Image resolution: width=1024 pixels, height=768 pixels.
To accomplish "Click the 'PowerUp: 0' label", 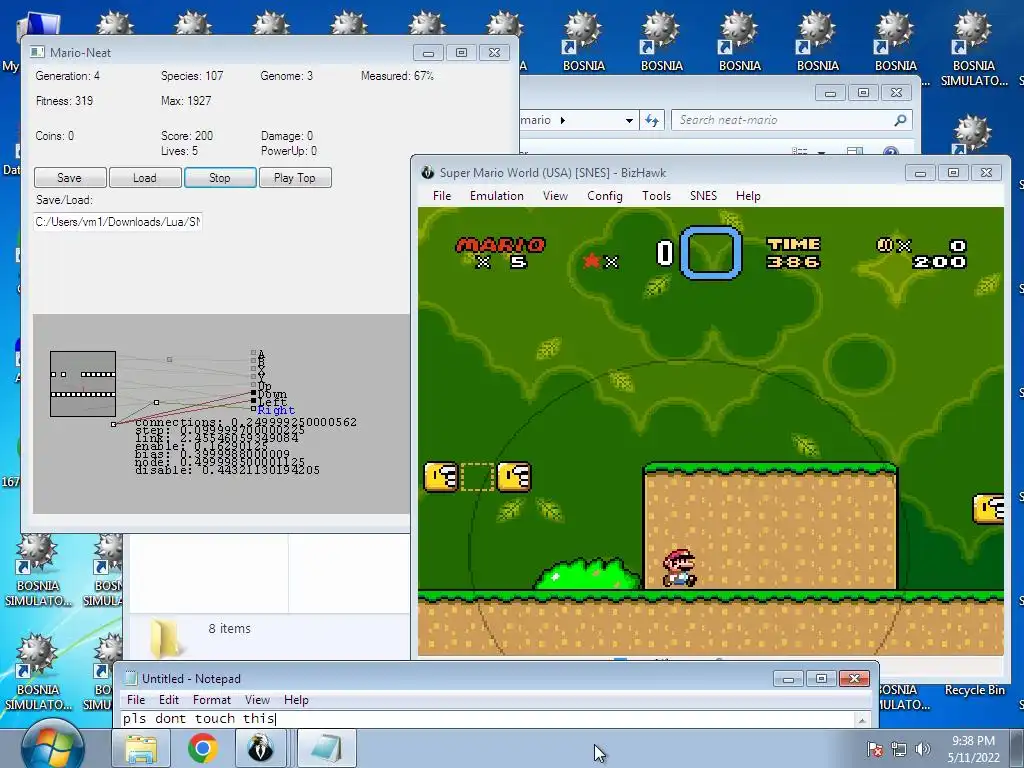I will pos(289,151).
